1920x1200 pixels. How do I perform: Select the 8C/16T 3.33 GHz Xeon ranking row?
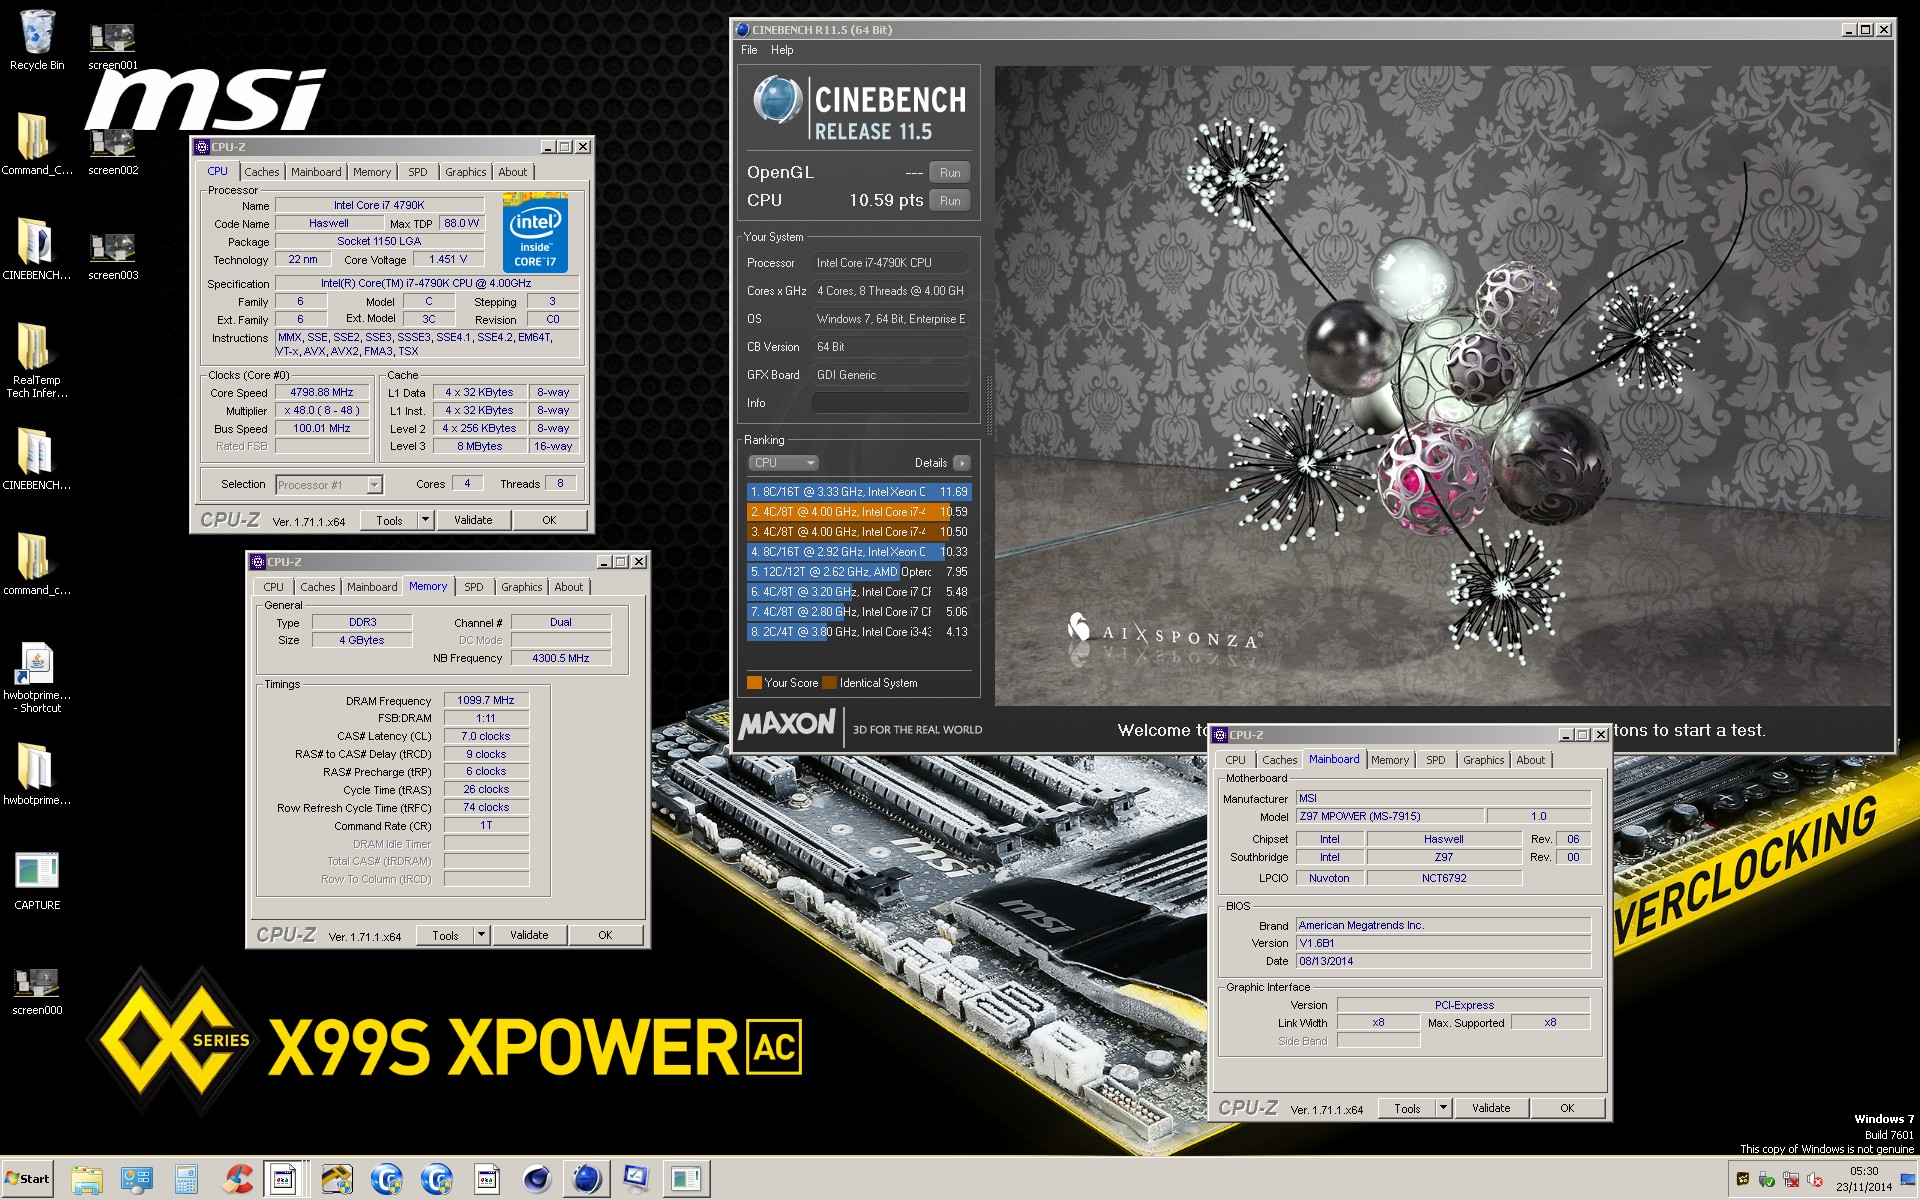tap(859, 492)
